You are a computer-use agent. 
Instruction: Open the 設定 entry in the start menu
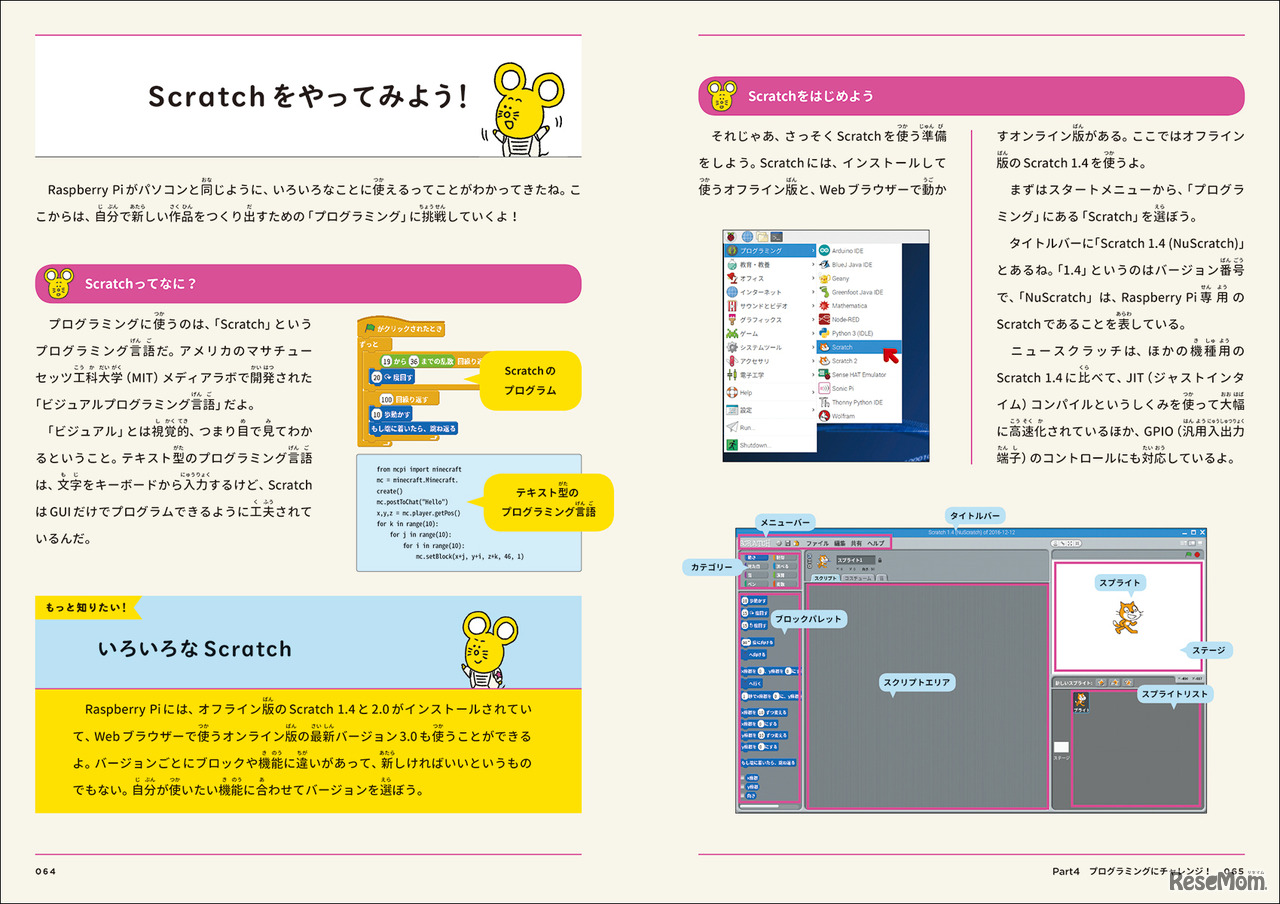770,408
